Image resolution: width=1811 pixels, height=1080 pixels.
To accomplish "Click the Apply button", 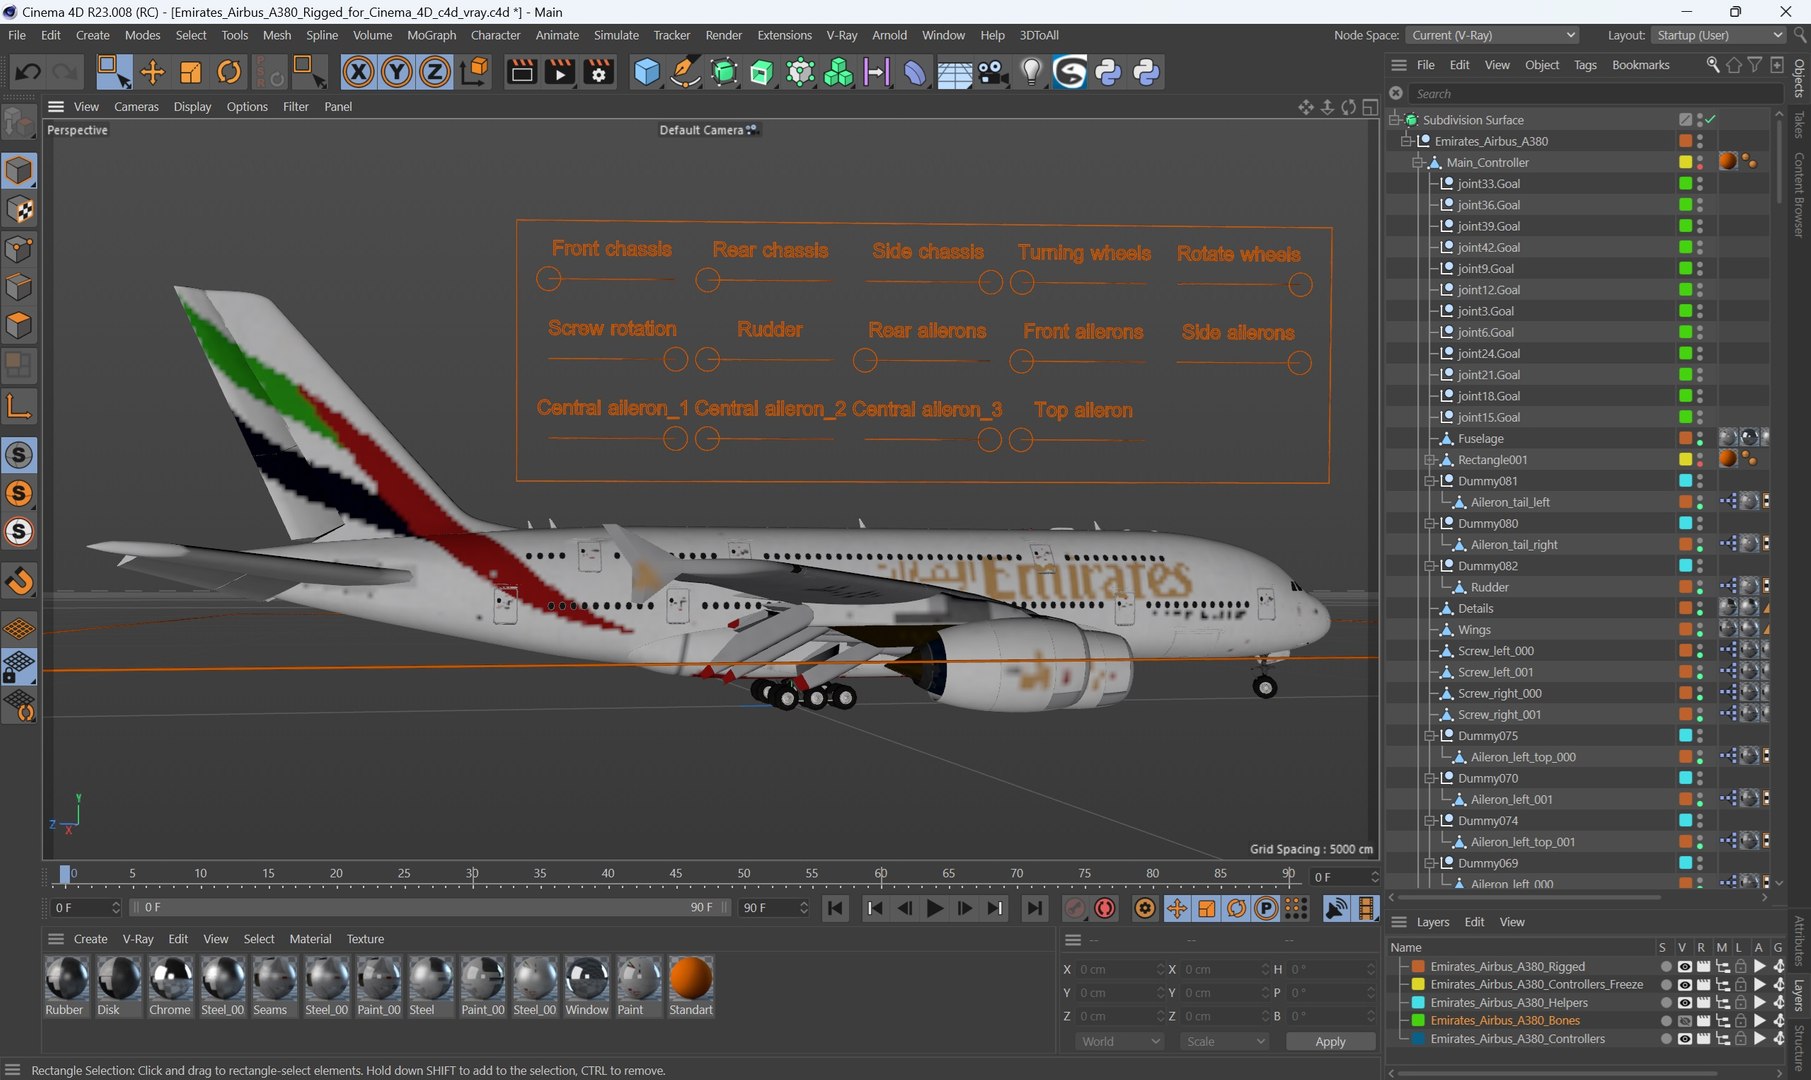I will click(1330, 1042).
